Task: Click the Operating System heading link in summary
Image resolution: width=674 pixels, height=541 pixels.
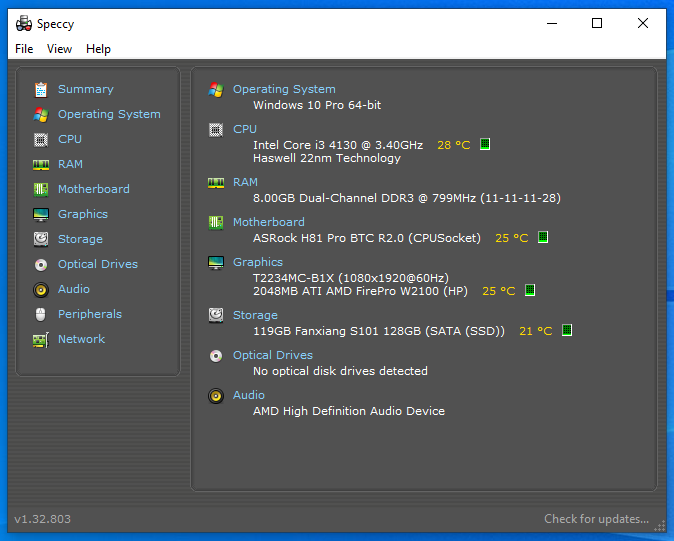Action: point(284,89)
